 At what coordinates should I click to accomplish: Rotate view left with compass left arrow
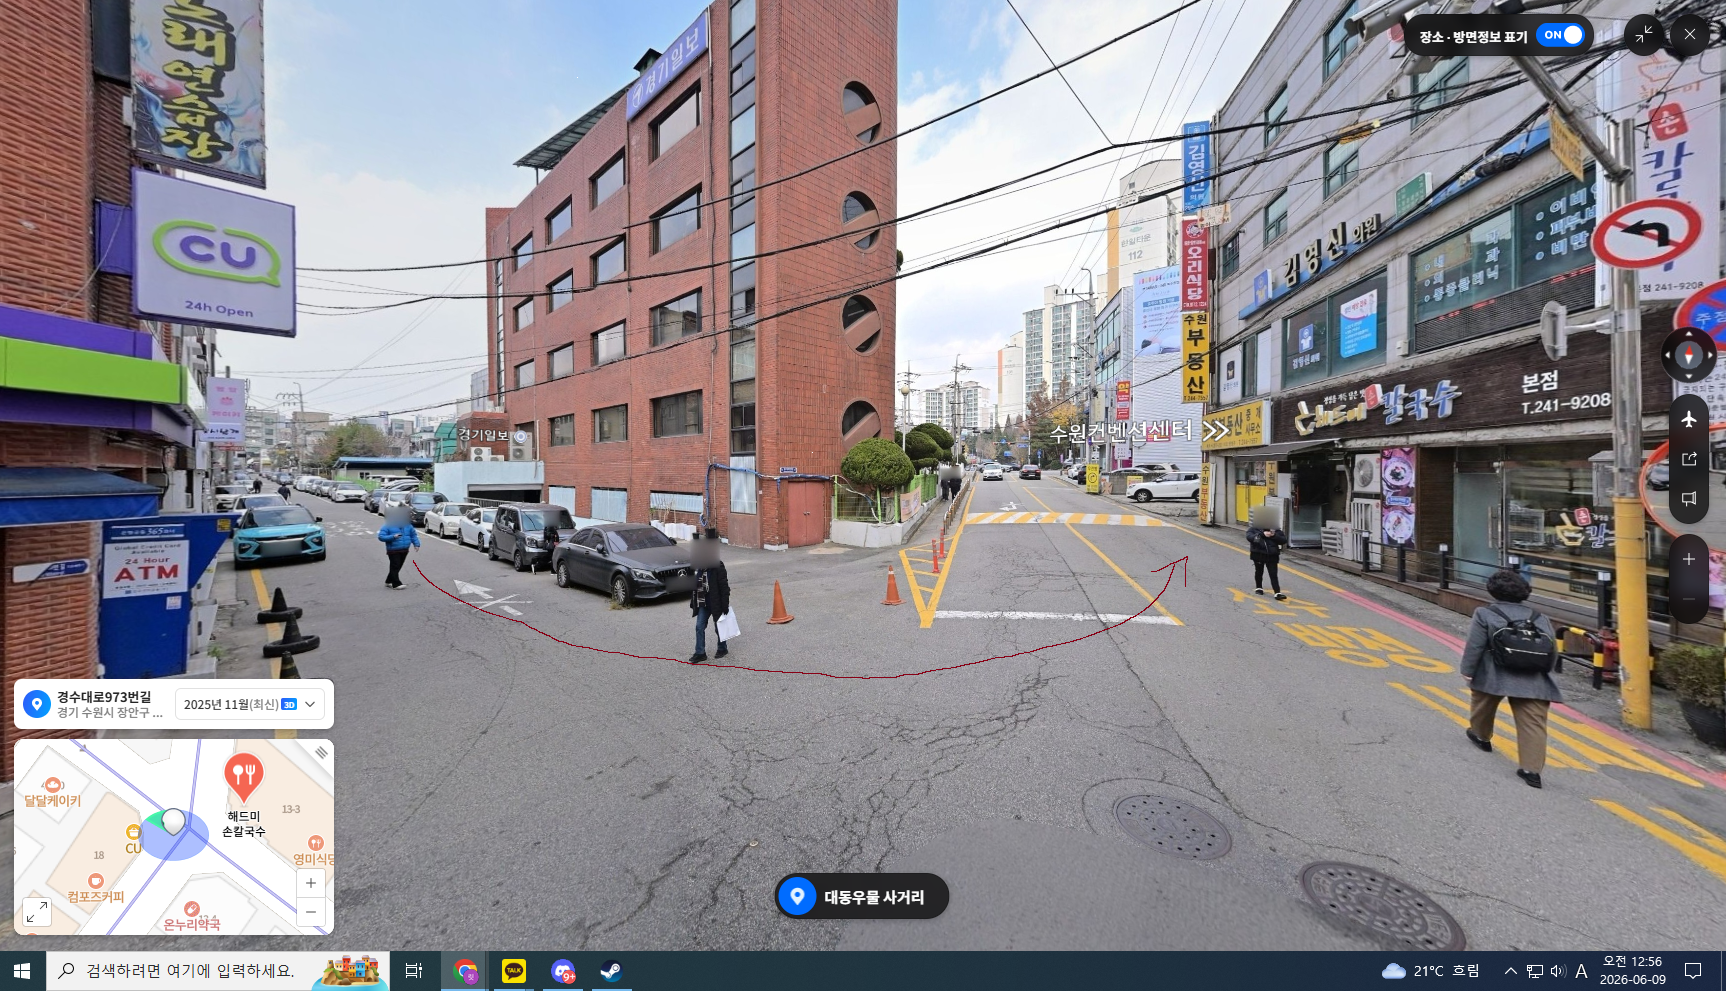point(1668,355)
